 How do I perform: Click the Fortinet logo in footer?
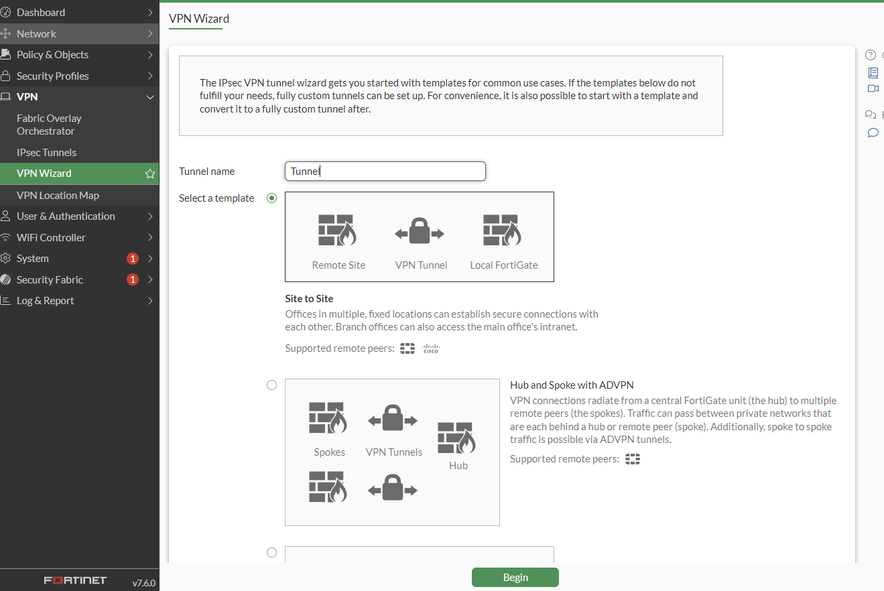pyautogui.click(x=75, y=580)
